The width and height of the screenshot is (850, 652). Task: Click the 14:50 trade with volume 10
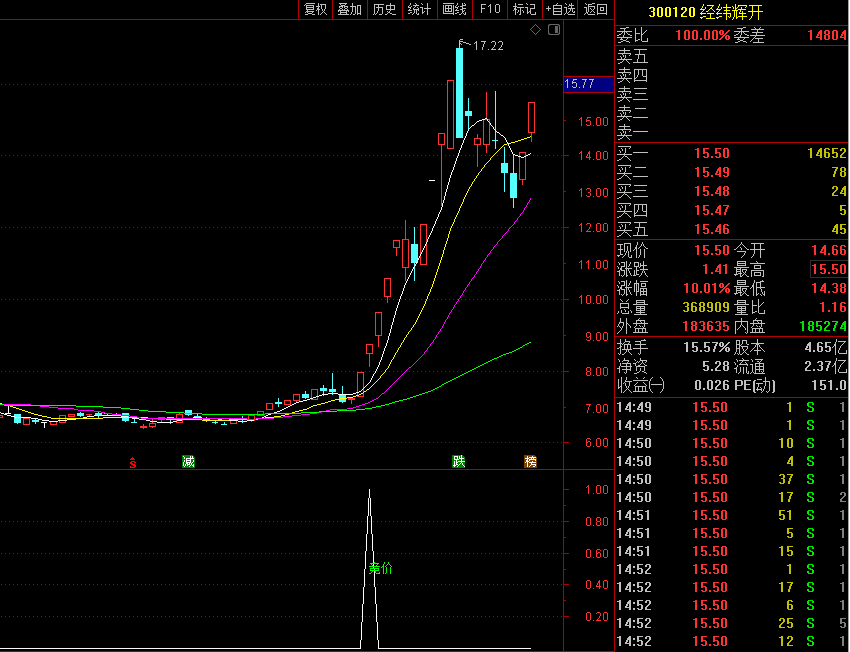[732, 443]
